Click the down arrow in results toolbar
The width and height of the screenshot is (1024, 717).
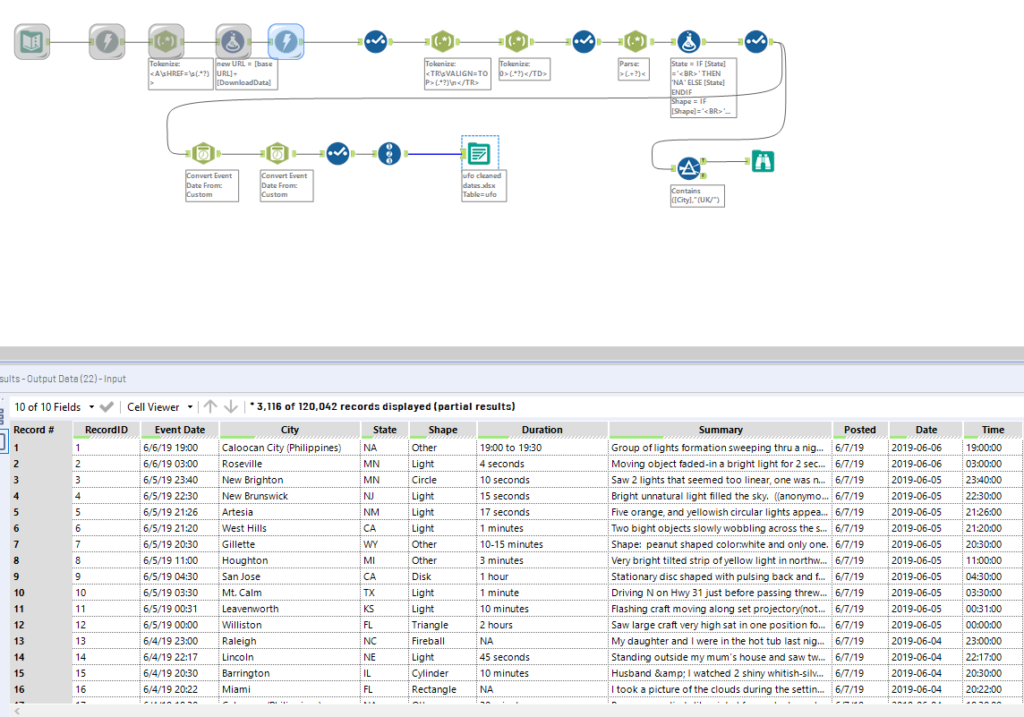[231, 407]
